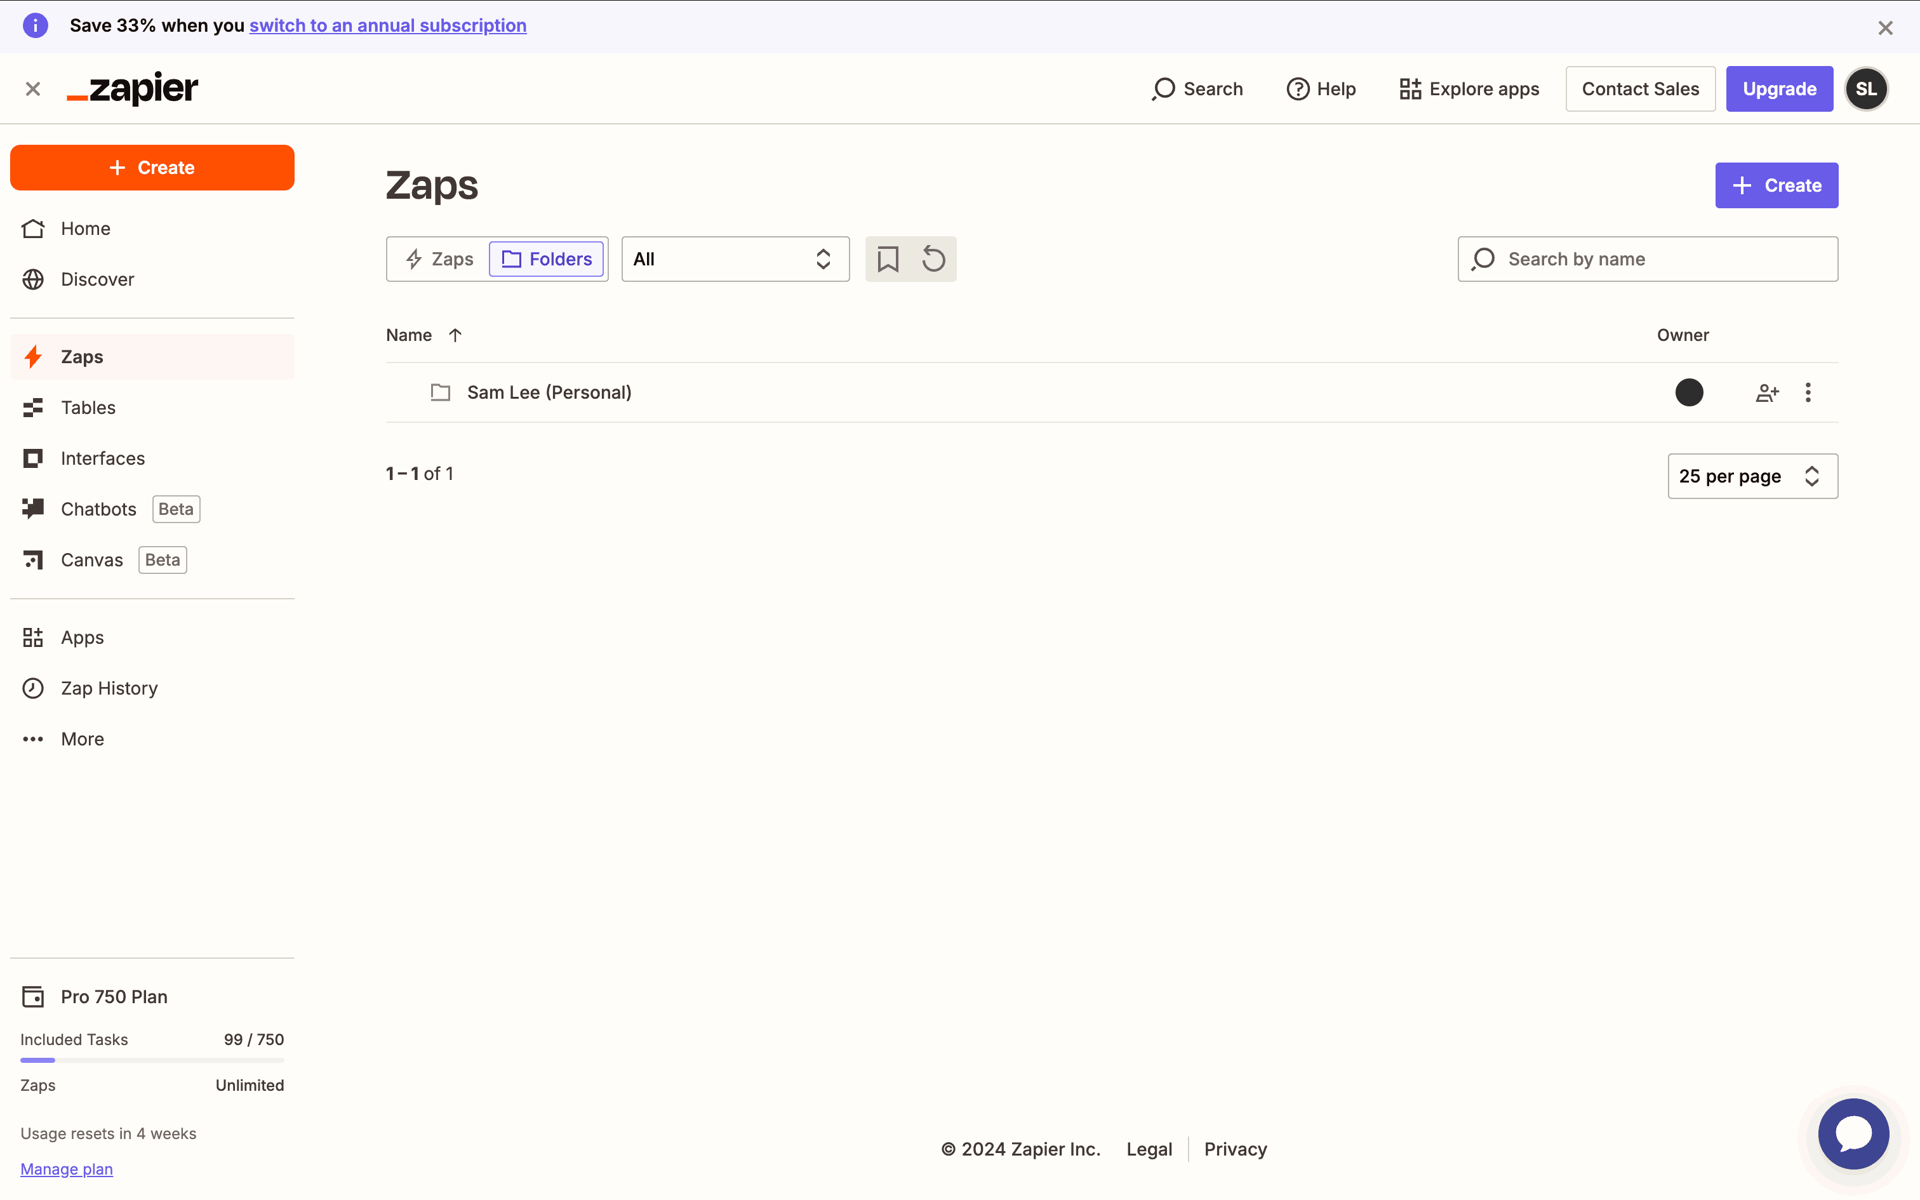This screenshot has height=1200, width=1920.
Task: Open the Help menu
Action: pyautogui.click(x=1321, y=89)
